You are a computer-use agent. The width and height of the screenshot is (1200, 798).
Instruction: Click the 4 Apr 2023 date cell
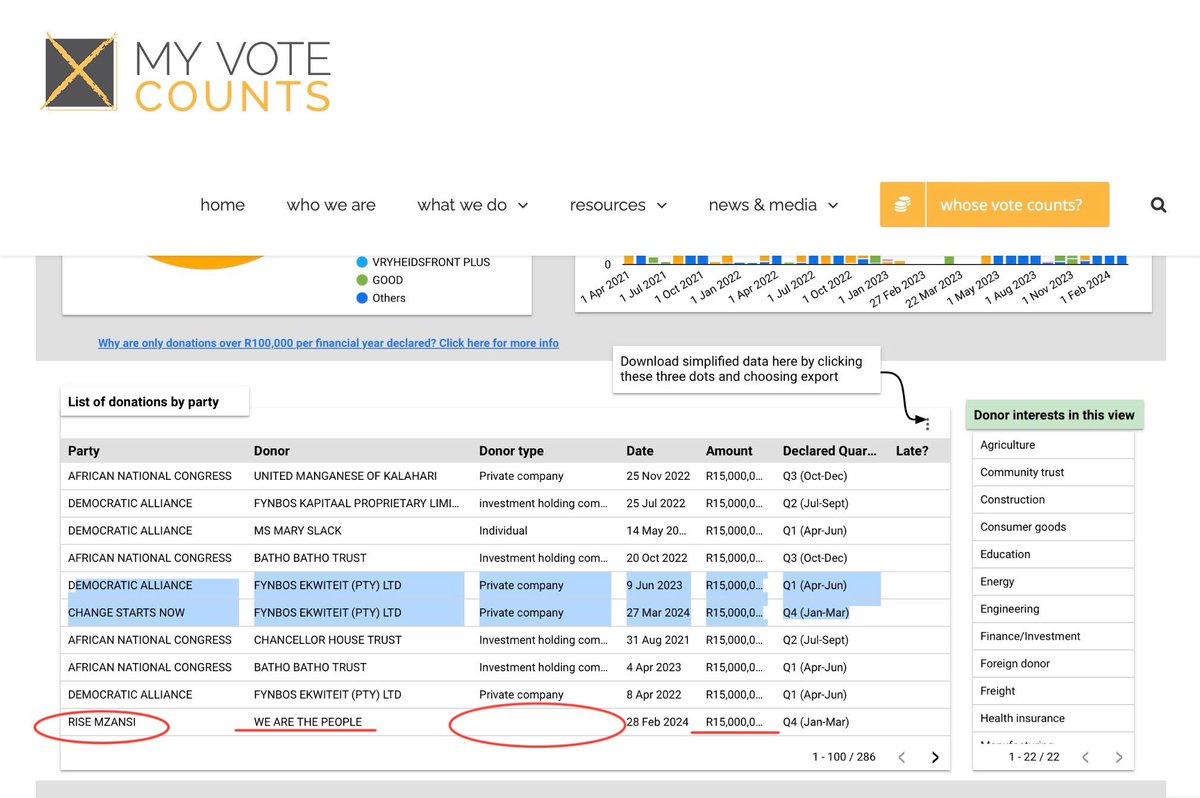(x=654, y=667)
